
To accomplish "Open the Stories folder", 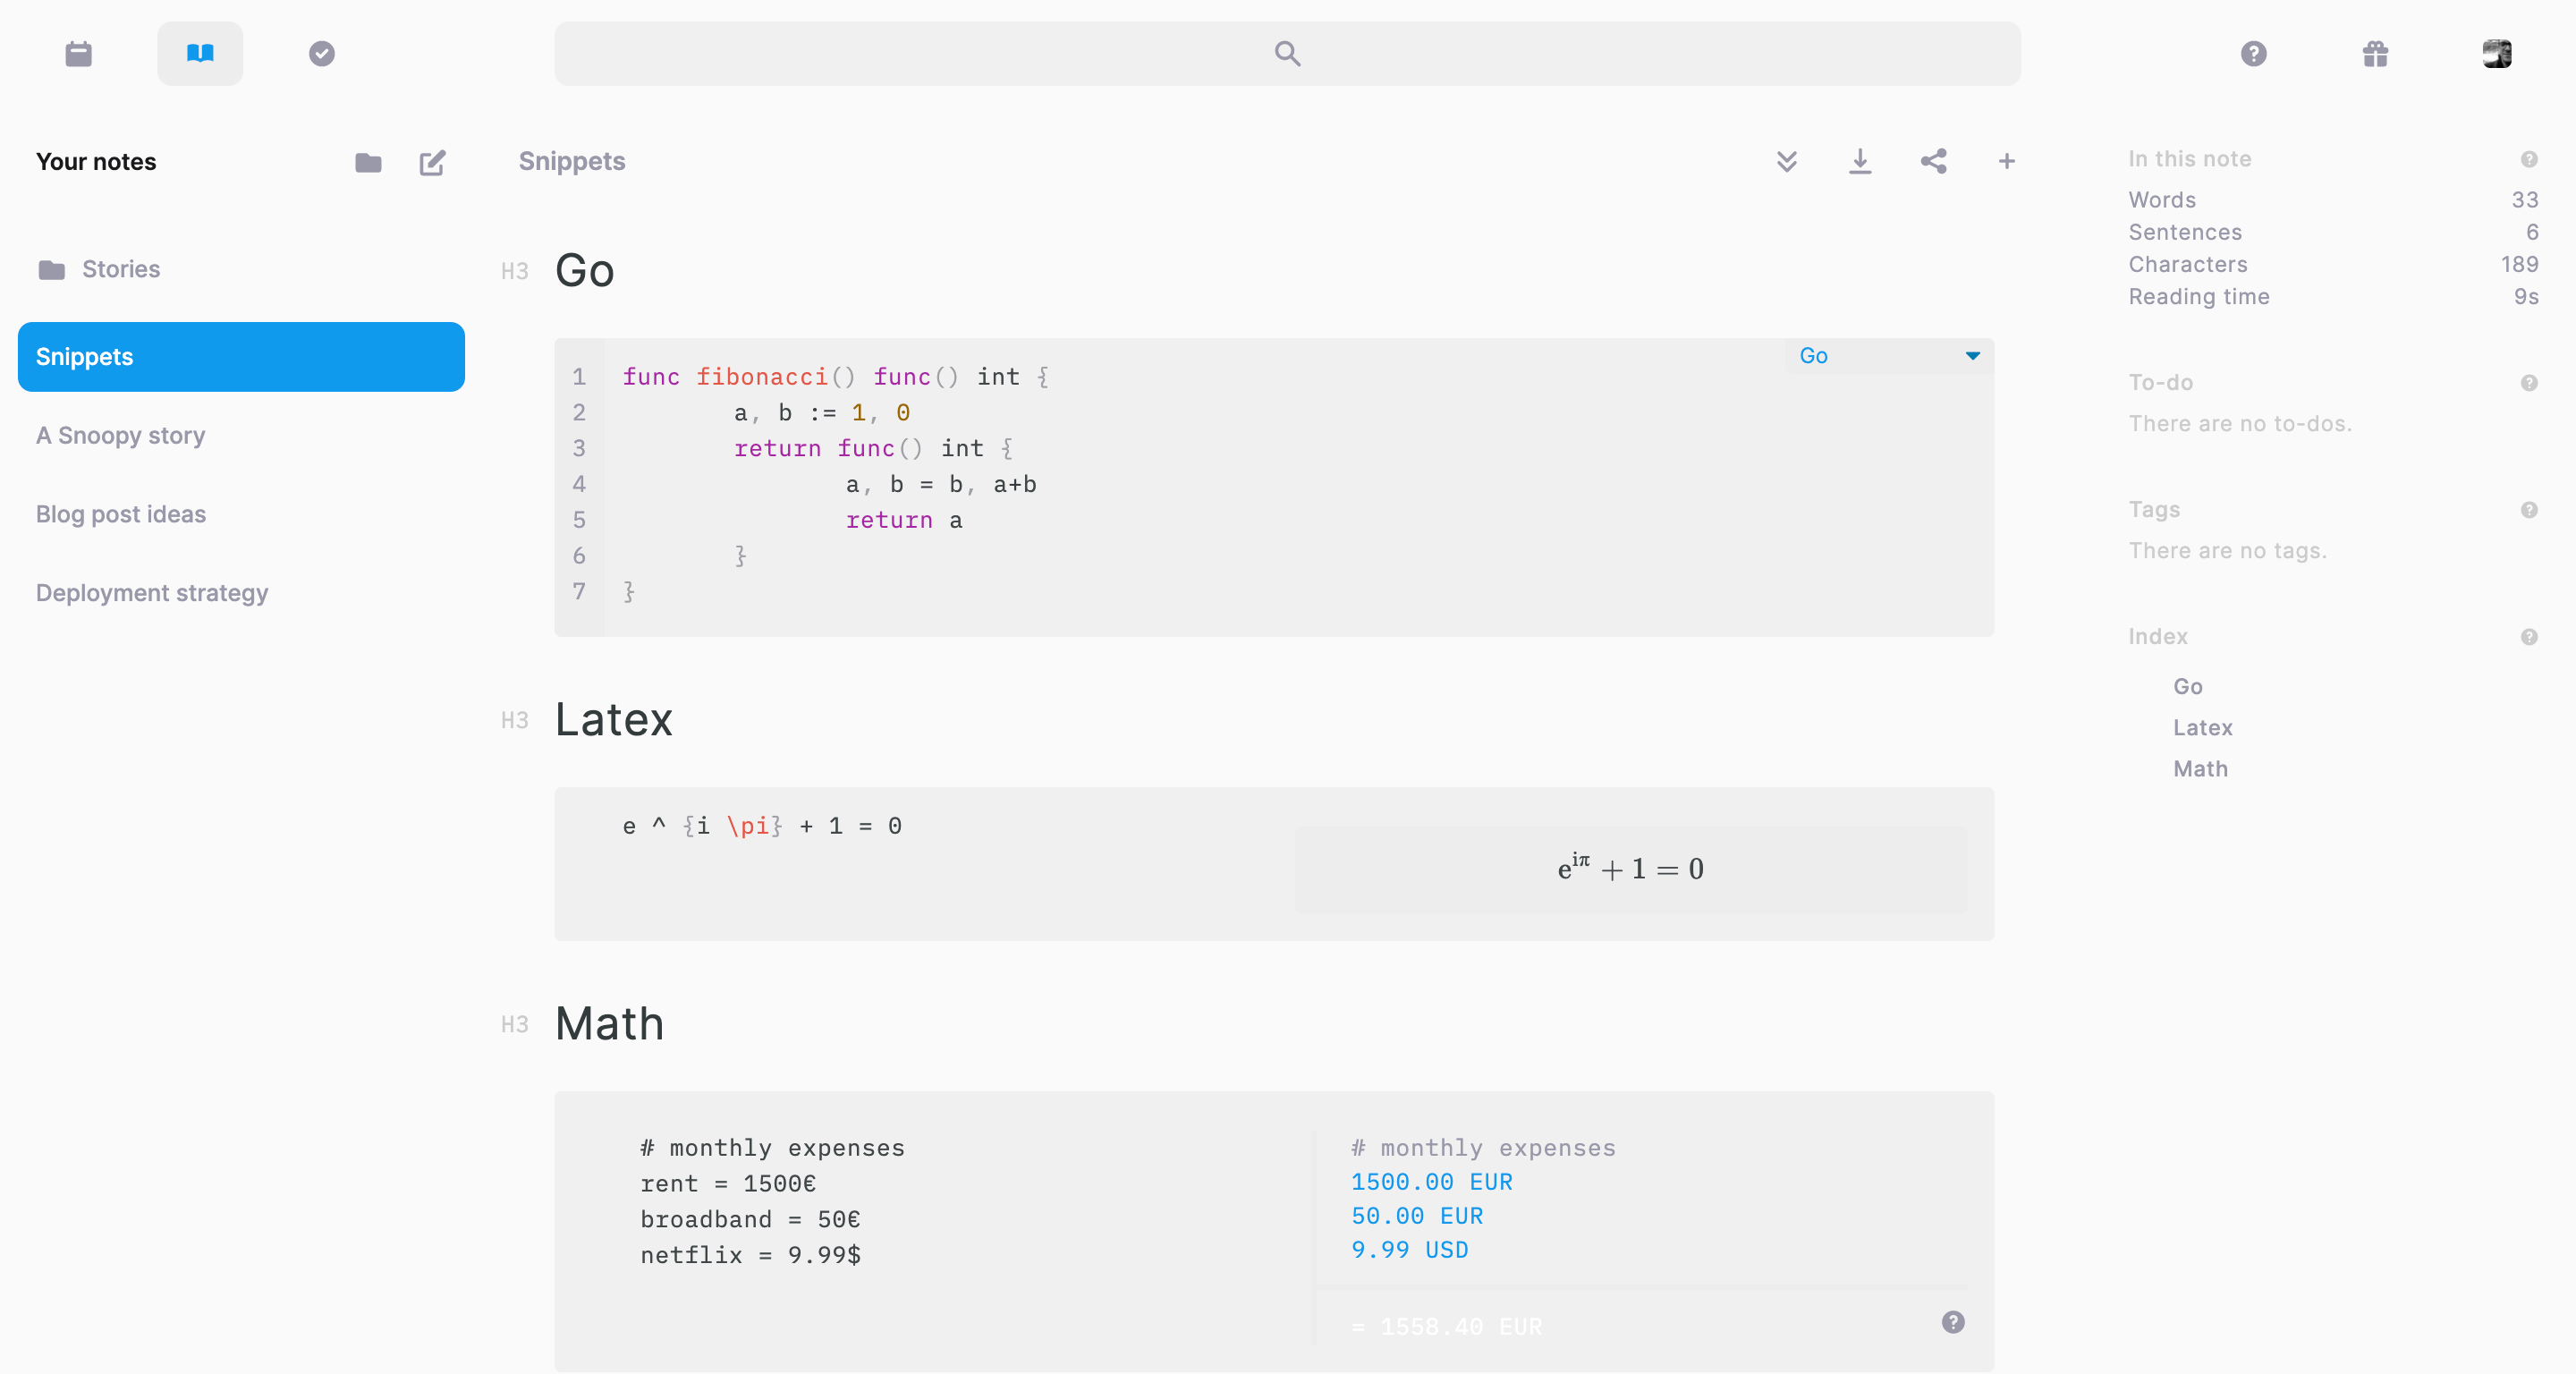I will pyautogui.click(x=120, y=269).
